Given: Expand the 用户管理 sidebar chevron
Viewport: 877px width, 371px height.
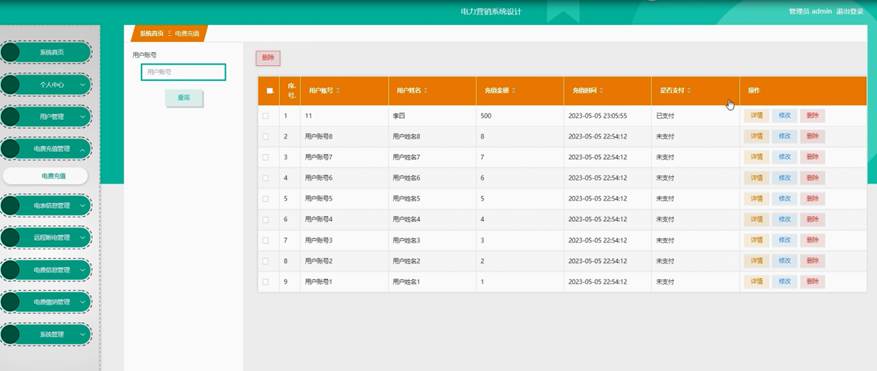Looking at the screenshot, I should click(x=83, y=117).
